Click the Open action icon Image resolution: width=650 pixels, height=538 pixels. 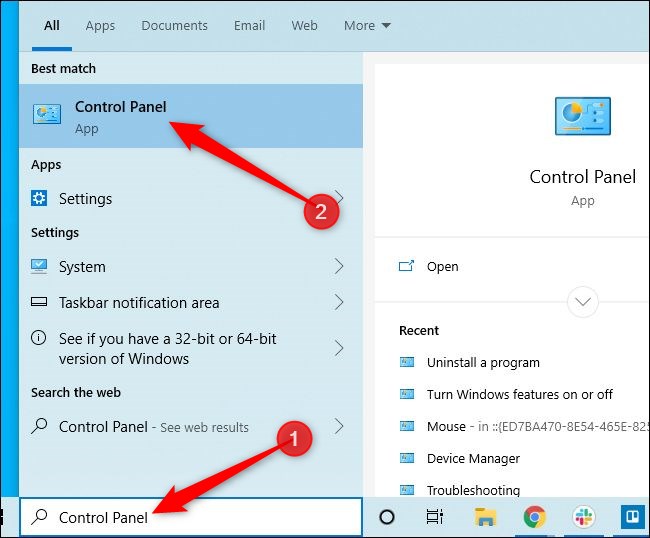tap(406, 266)
